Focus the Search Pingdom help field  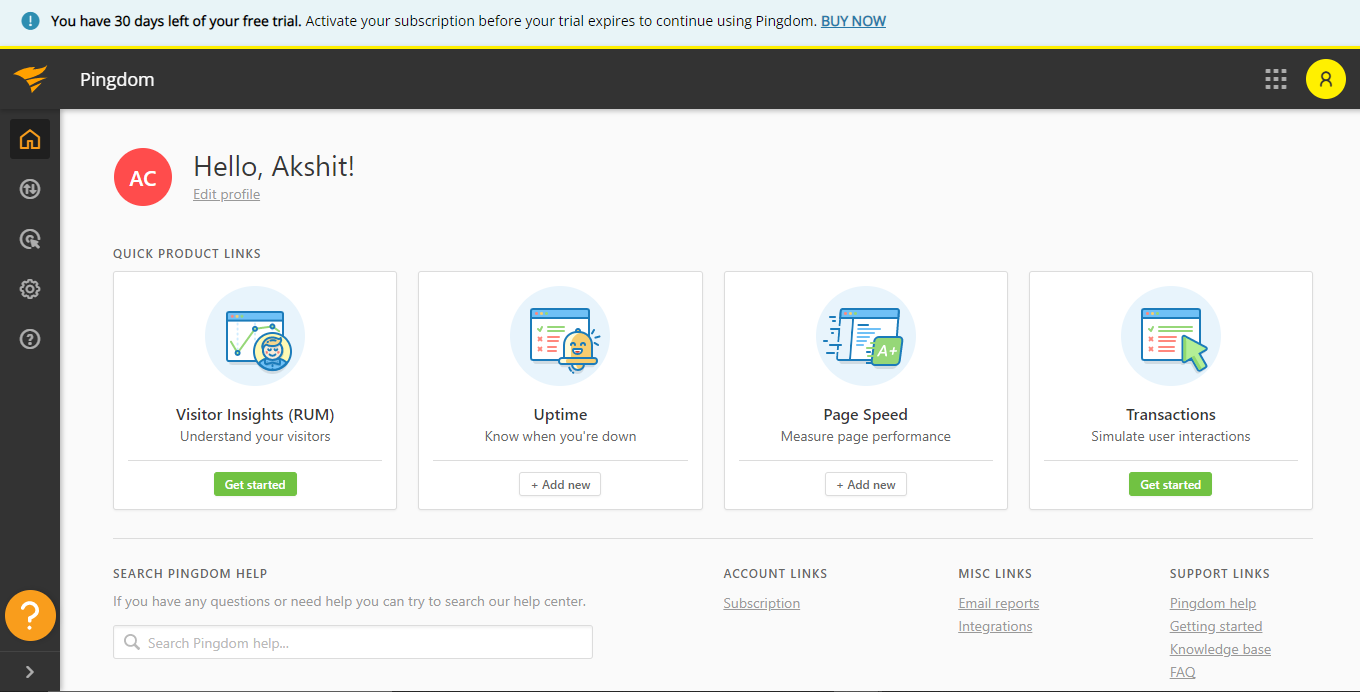click(353, 642)
